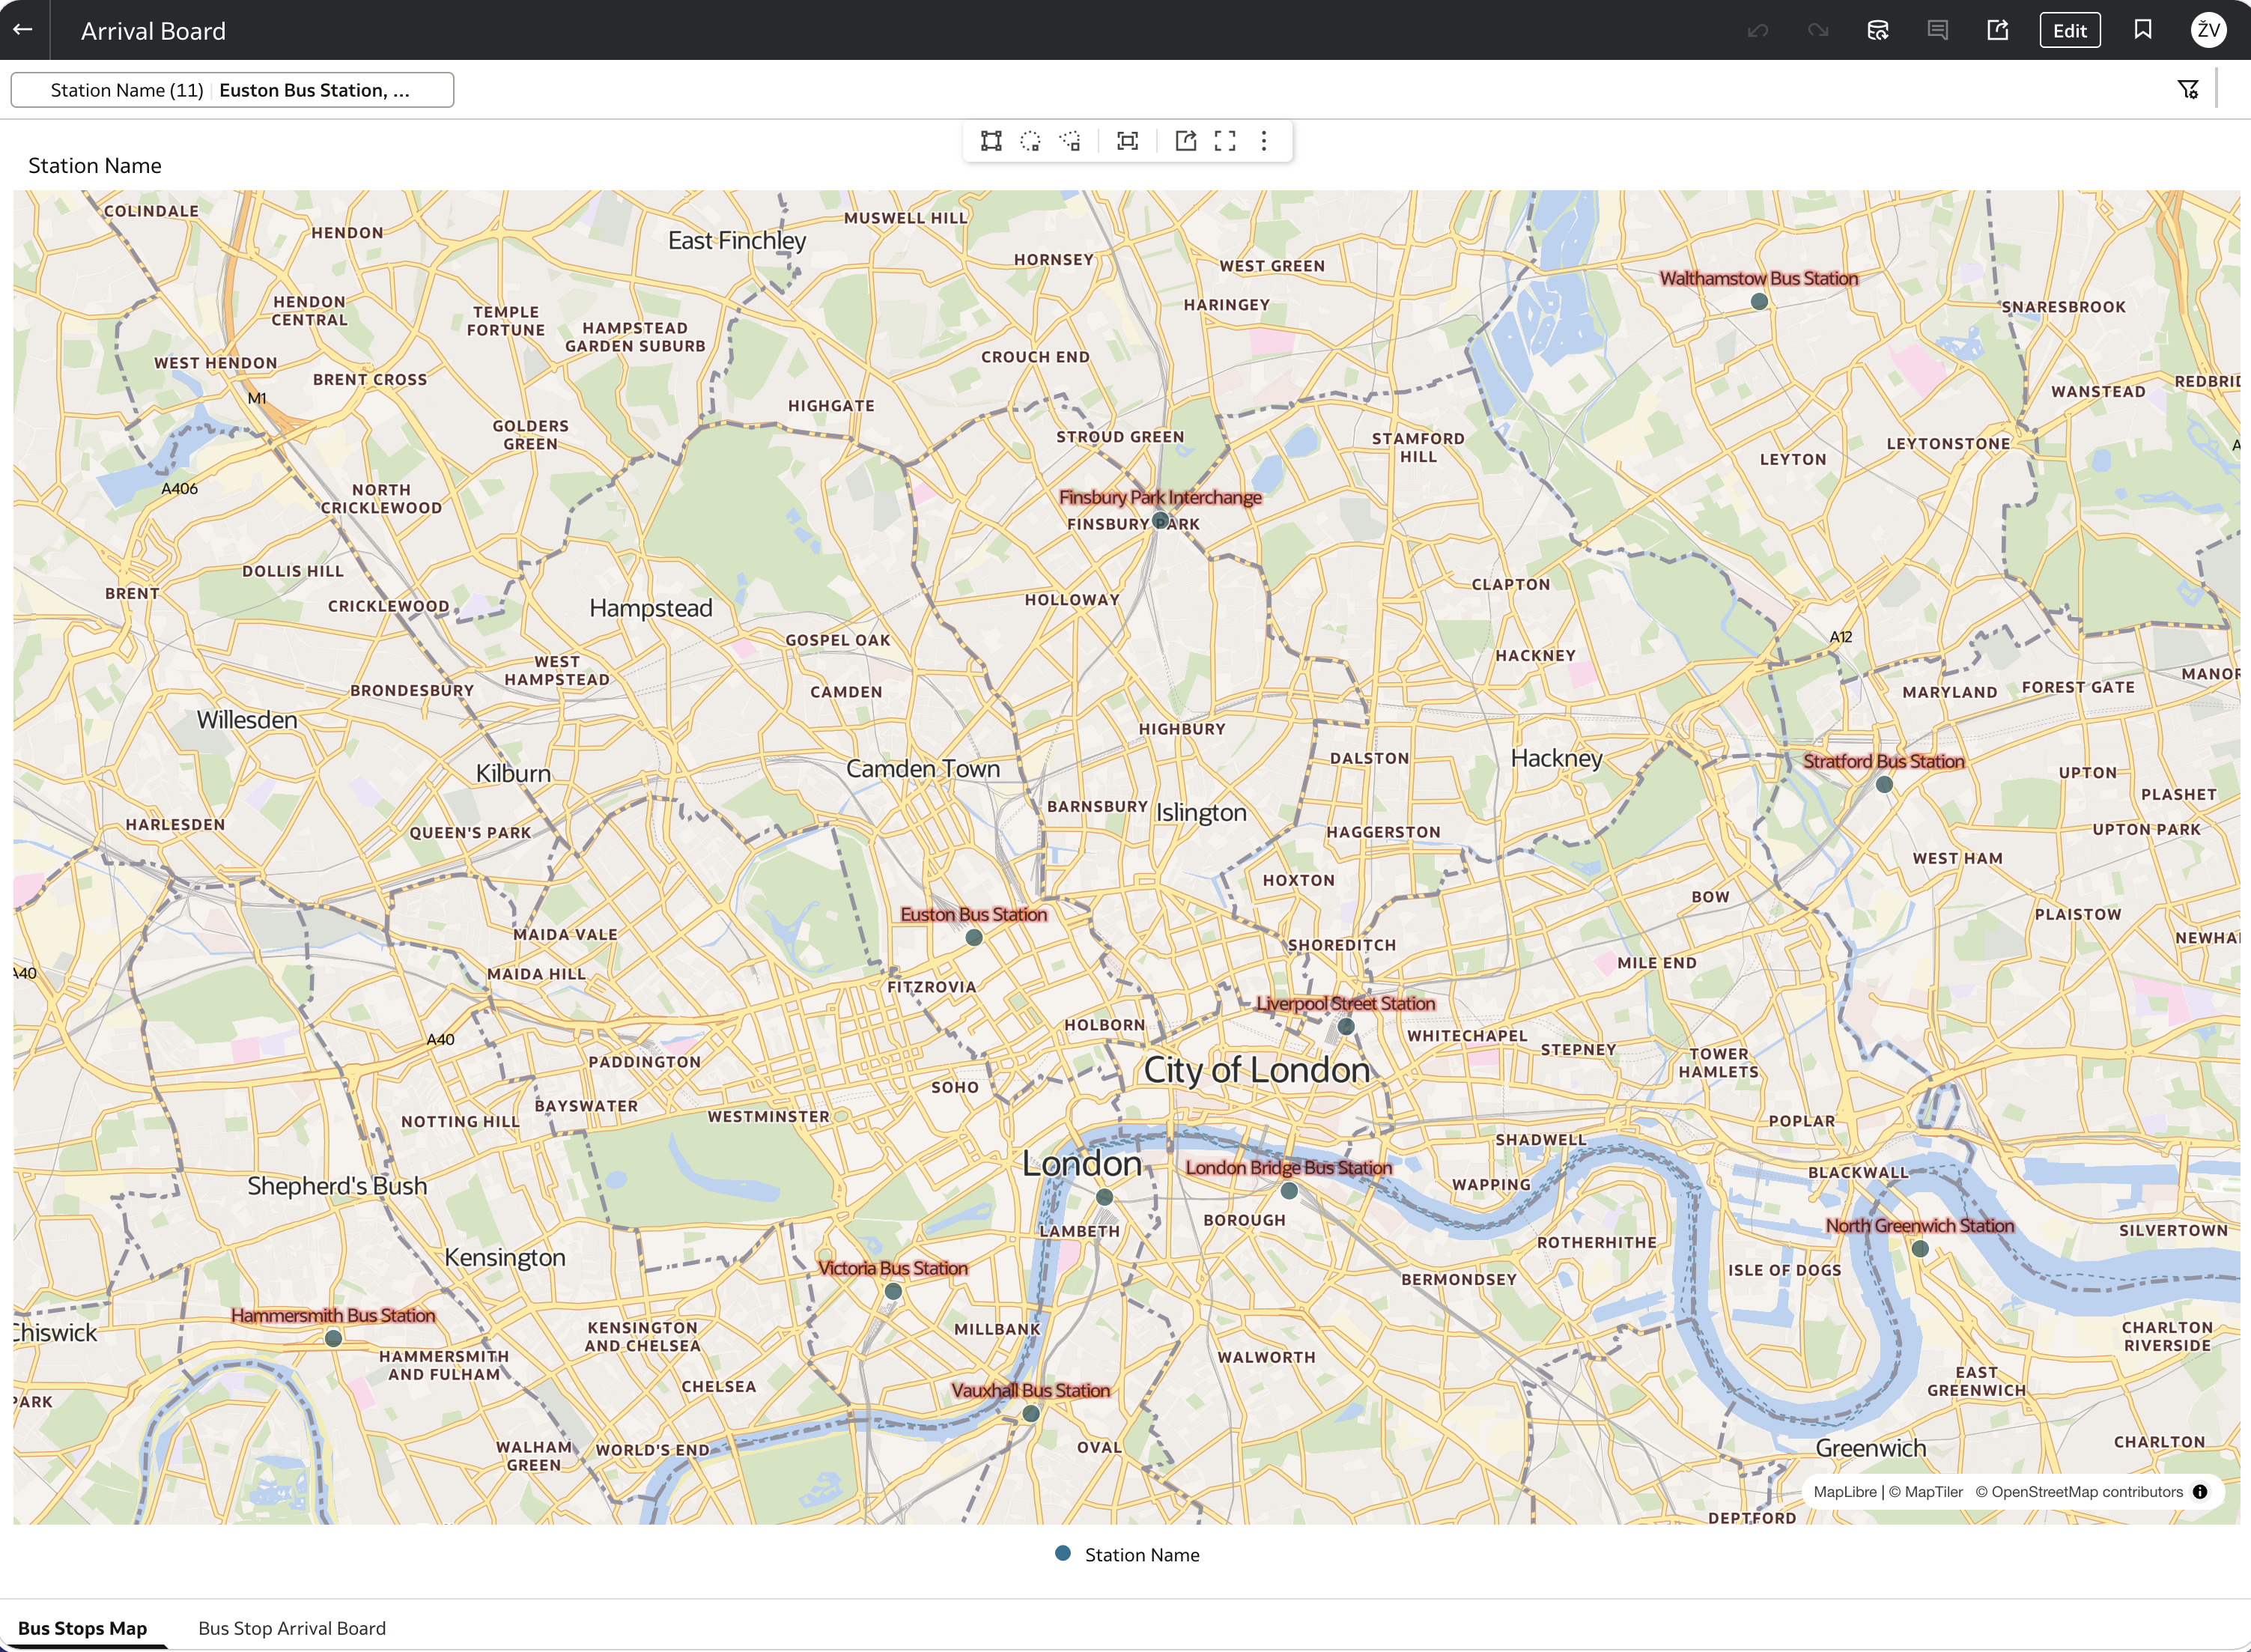Select the rectangle selection tool
This screenshot has height=1652, width=2251.
[x=991, y=141]
